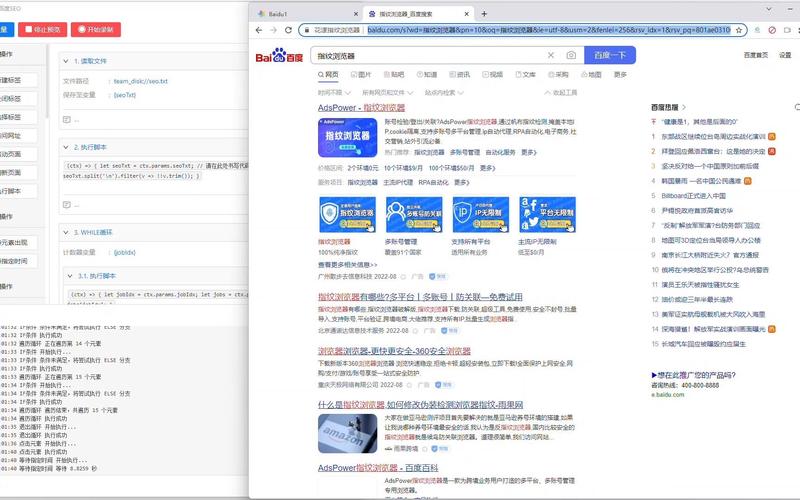
Task: Click note icon under step 1 读取文件
Action: pos(67,120)
